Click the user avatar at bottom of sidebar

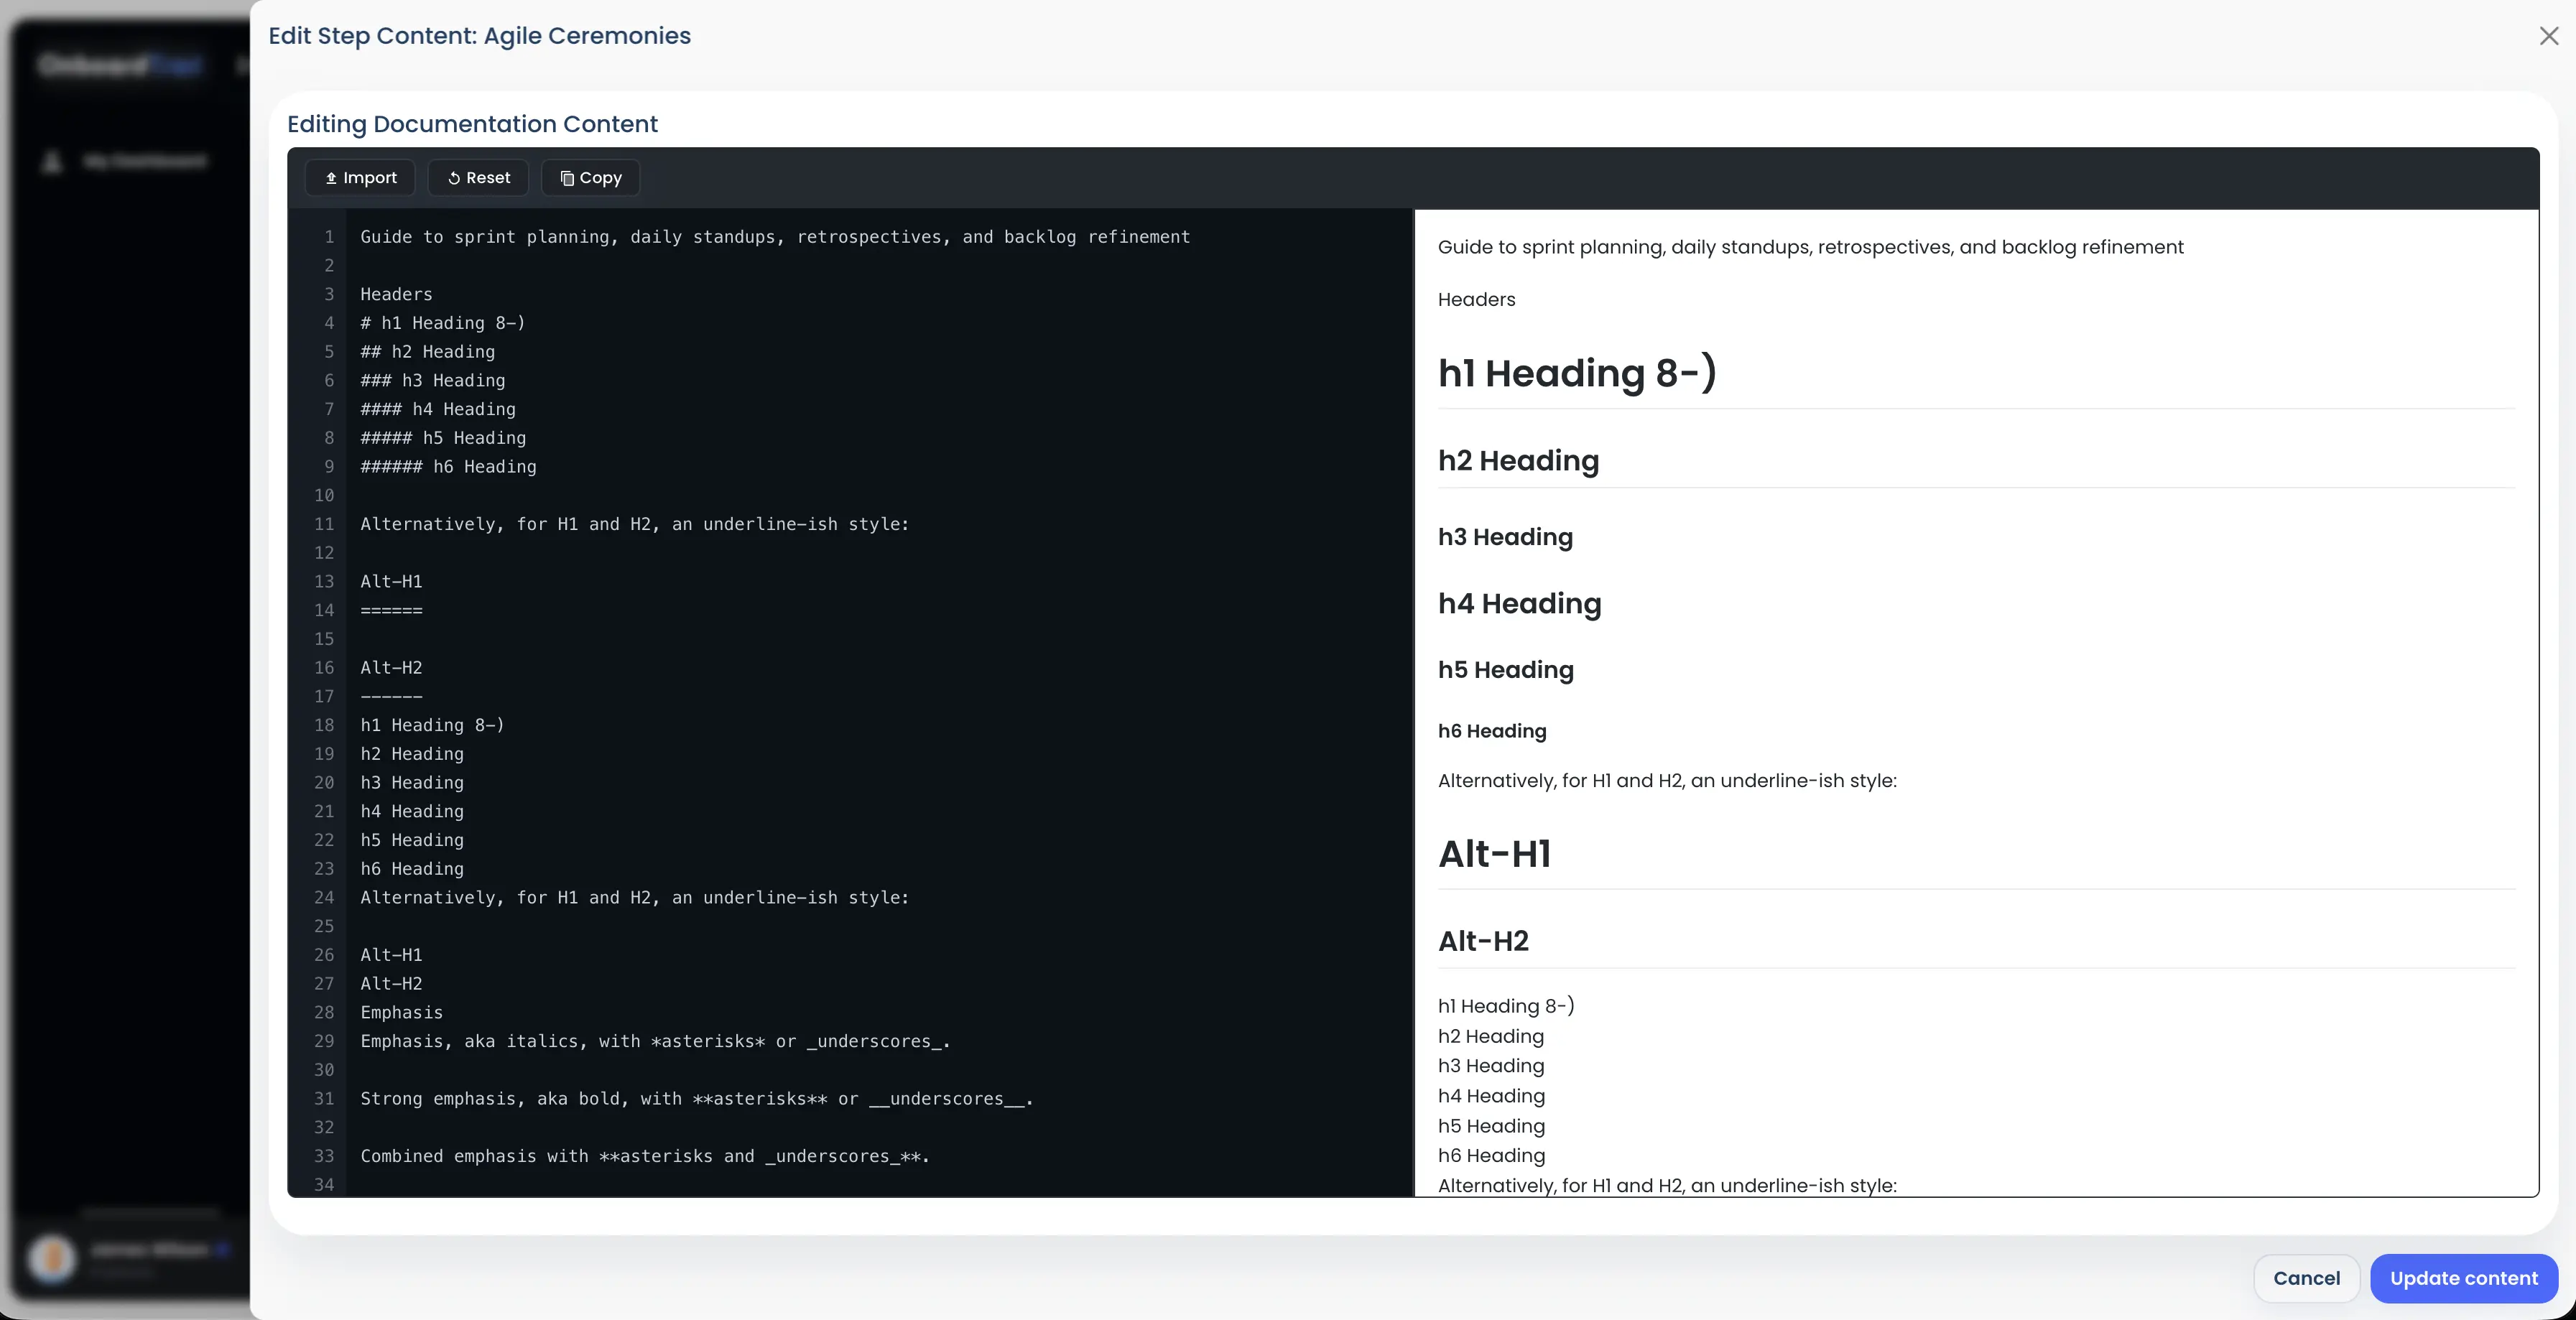click(53, 1260)
